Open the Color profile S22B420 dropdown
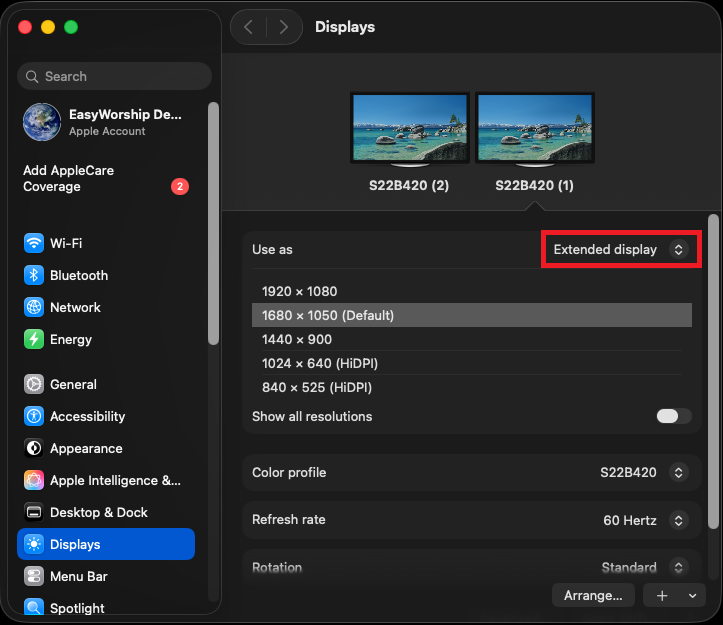 pos(644,473)
